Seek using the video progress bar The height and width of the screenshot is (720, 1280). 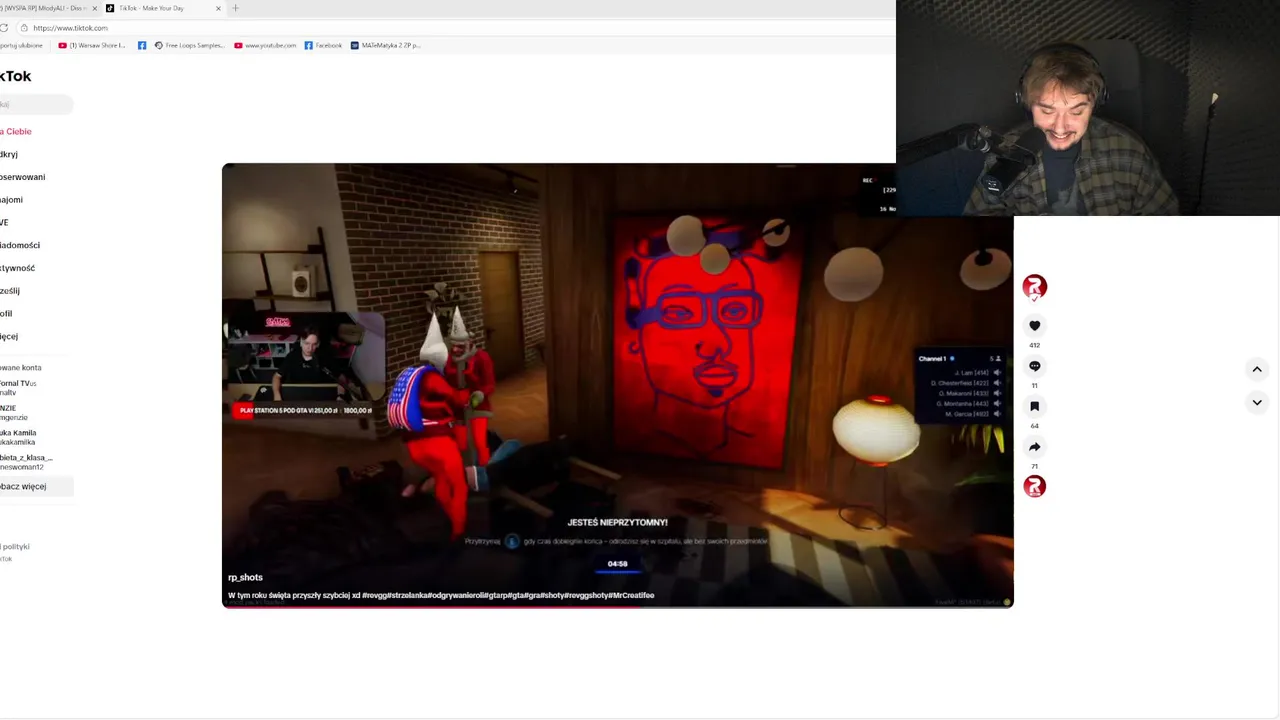point(618,606)
